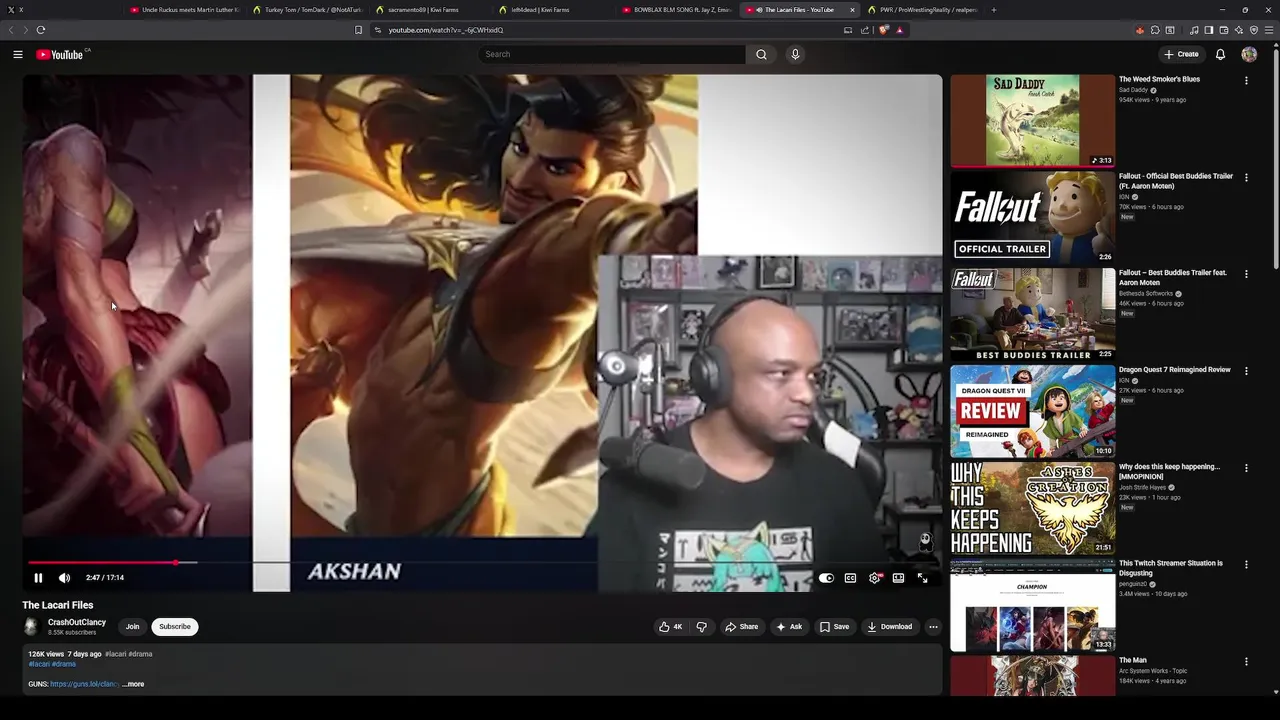Viewport: 1280px width, 720px height.
Task: Start voice search with microphone icon
Action: click(795, 54)
